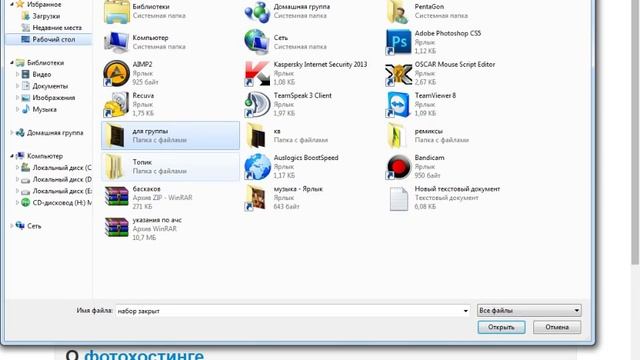The width and height of the screenshot is (640, 360).
Task: Collapse the Библиотеки tree section
Action: 12,62
